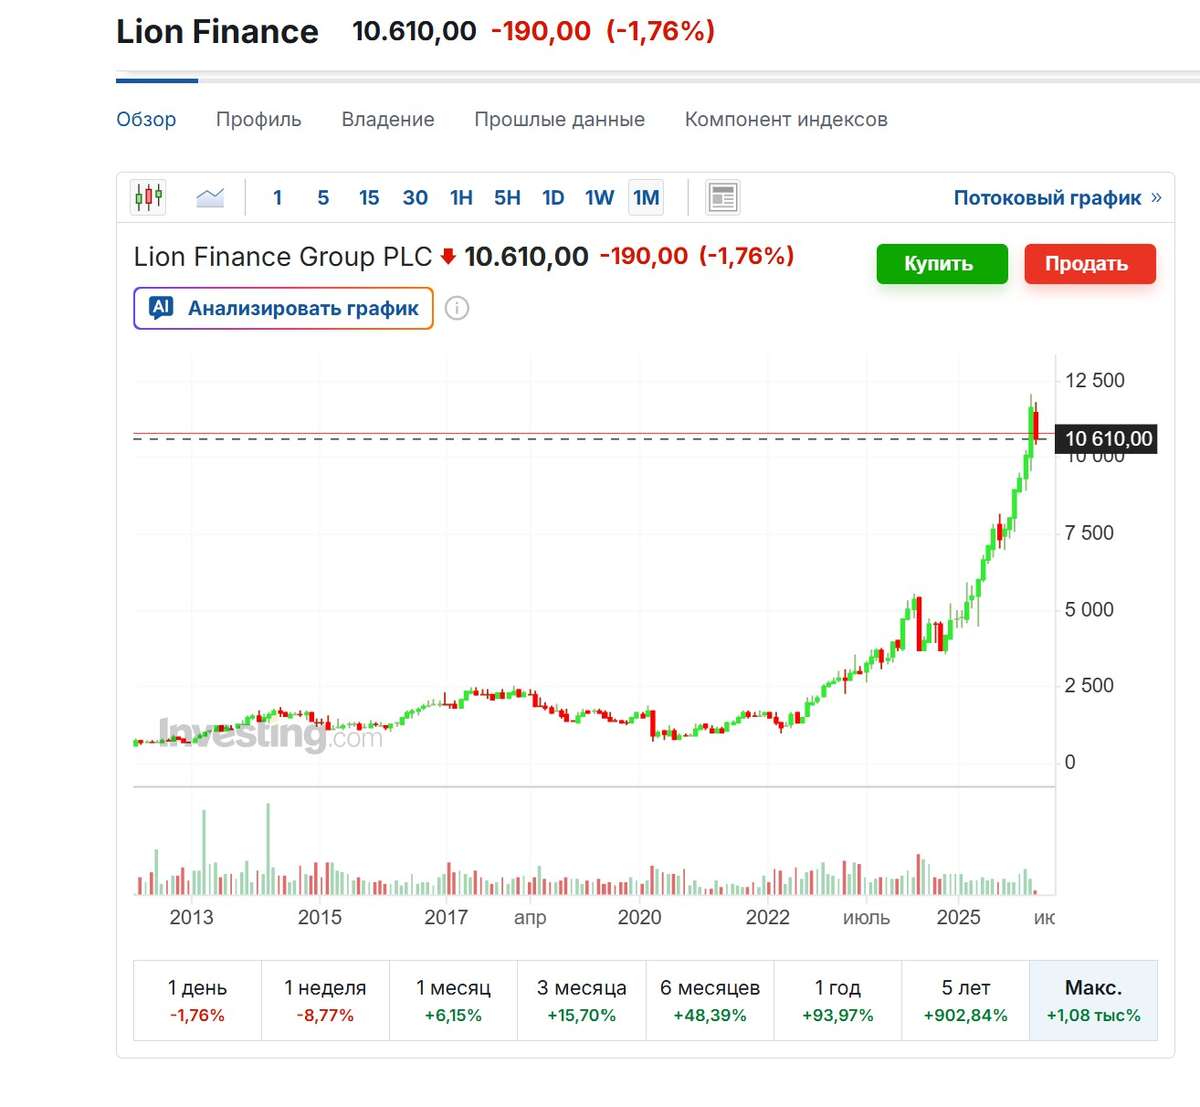
Task: Select the 1H interval
Action: click(461, 197)
